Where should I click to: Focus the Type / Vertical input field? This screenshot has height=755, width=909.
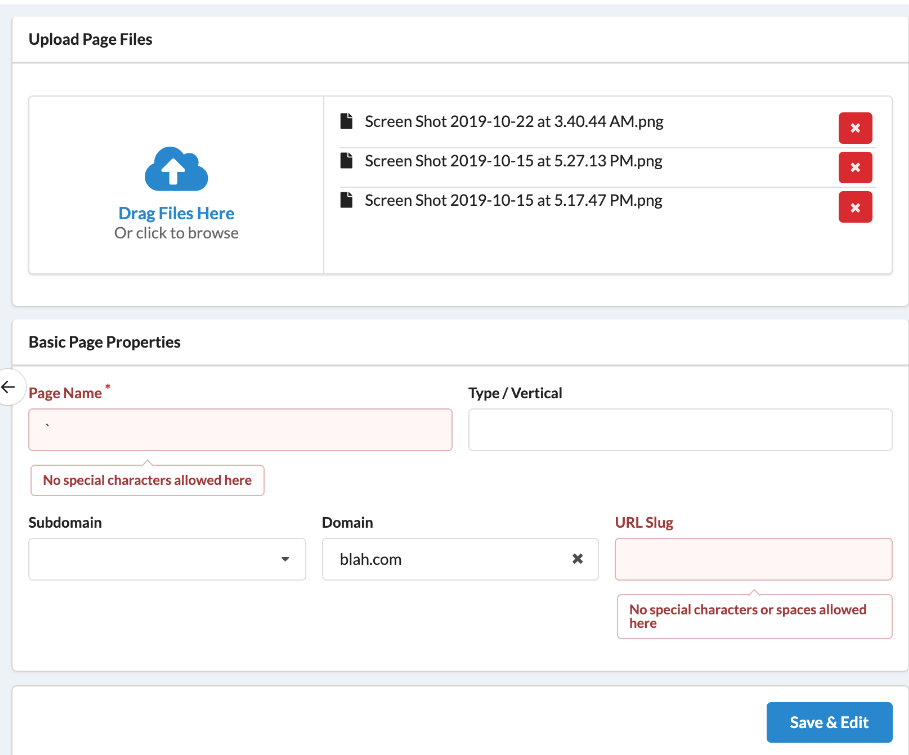click(680, 430)
